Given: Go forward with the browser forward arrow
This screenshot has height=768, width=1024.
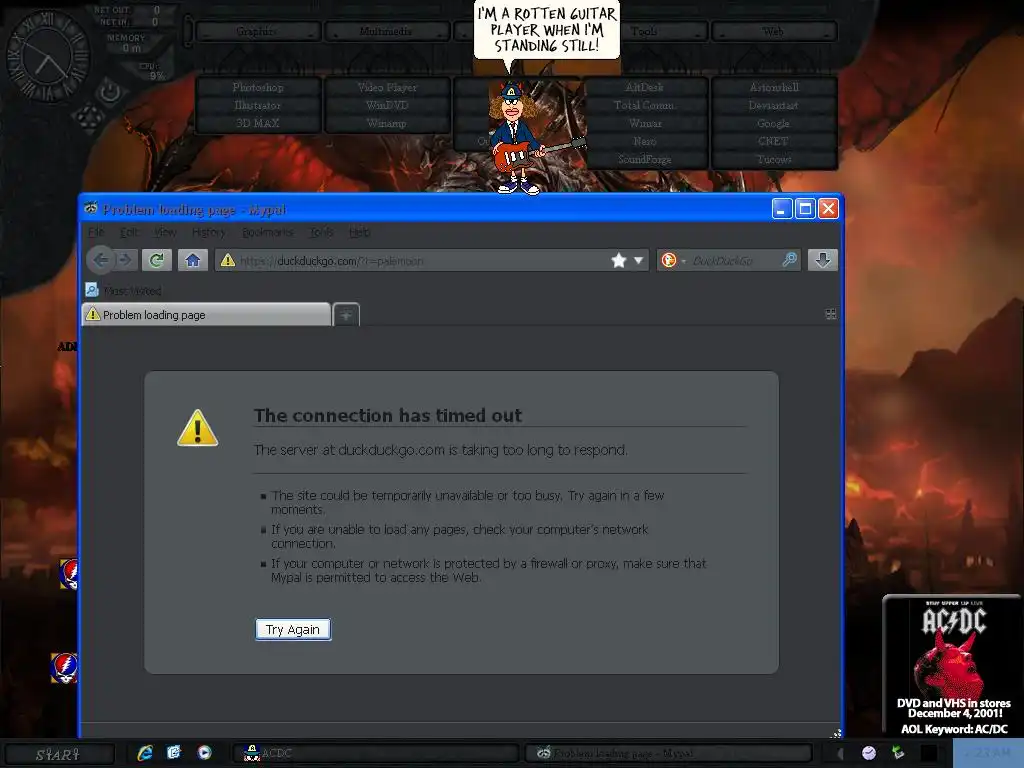Looking at the screenshot, I should coord(125,260).
